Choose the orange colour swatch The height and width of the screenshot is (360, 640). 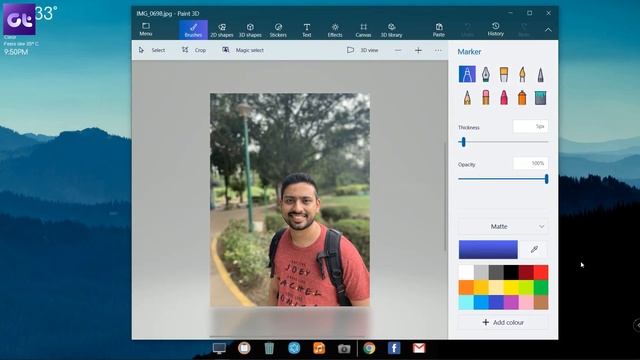coord(466,287)
